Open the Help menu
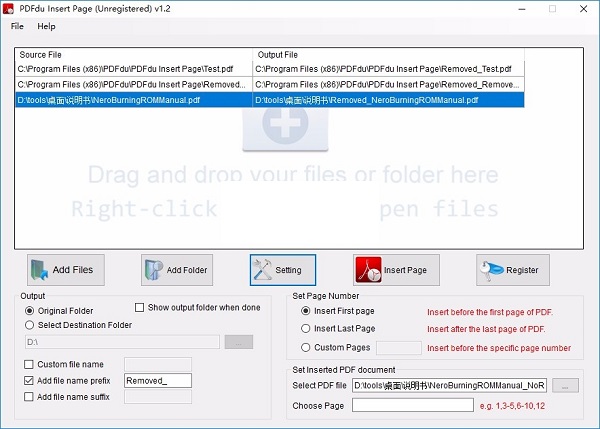This screenshot has width=600, height=429. [x=46, y=26]
